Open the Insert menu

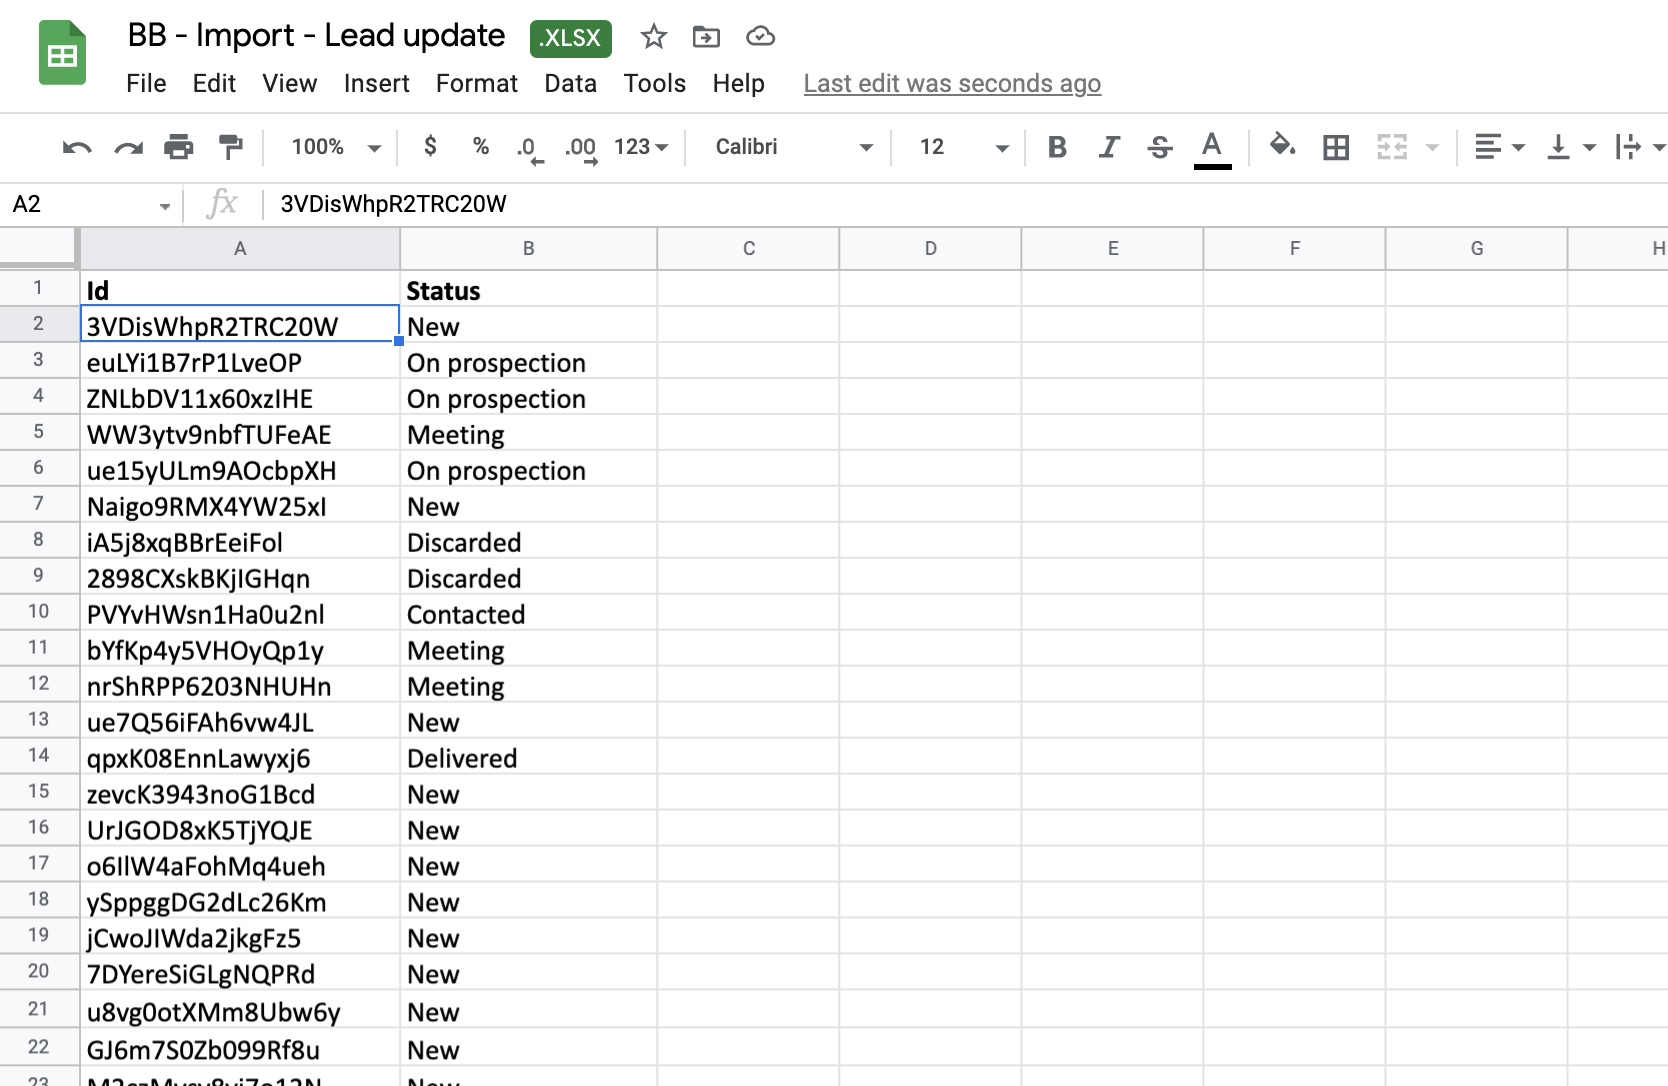pyautogui.click(x=376, y=83)
